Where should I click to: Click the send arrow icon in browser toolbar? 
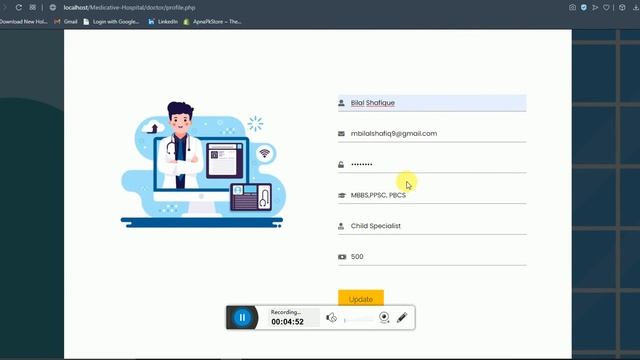coord(595,7)
